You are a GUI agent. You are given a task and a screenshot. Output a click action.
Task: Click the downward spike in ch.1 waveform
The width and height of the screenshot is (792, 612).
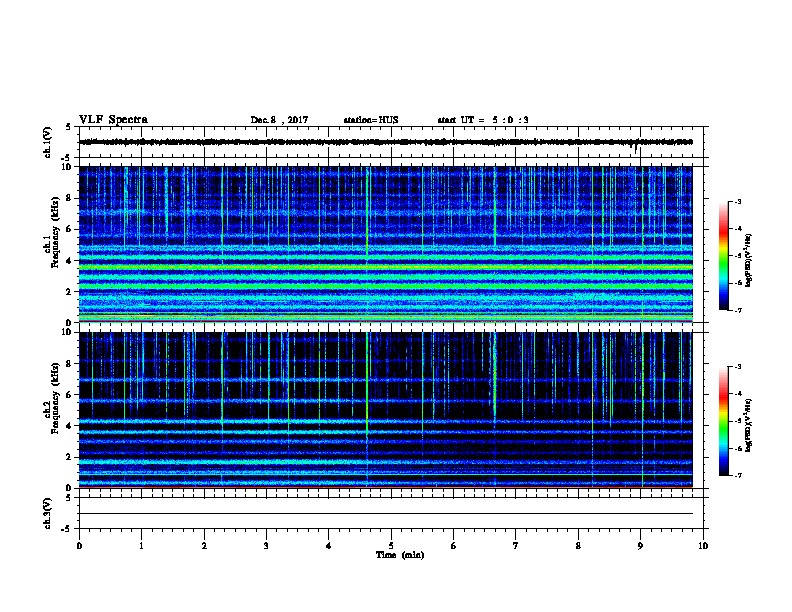[635, 148]
